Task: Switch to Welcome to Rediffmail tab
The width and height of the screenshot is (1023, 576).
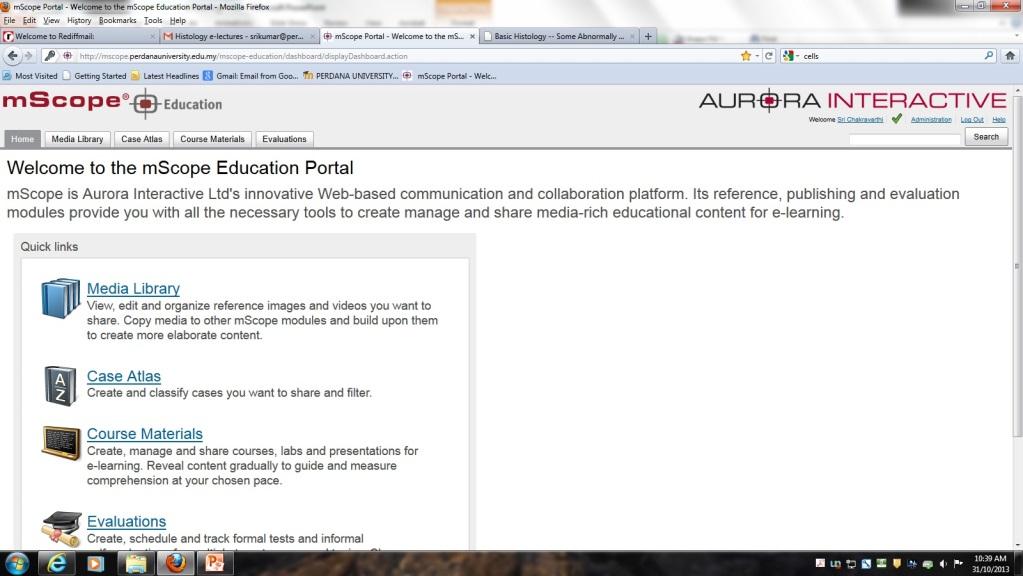Action: click(x=80, y=37)
